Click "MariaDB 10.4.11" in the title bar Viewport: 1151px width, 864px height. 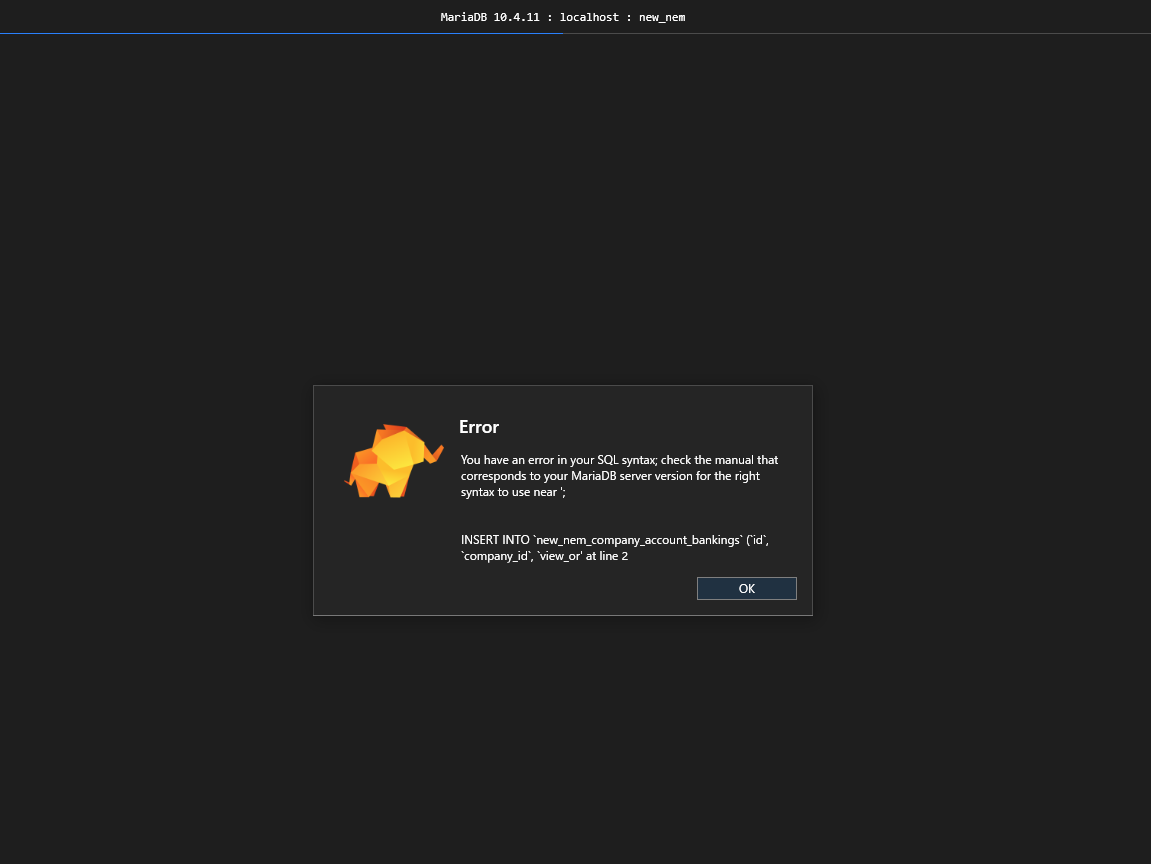coord(487,16)
